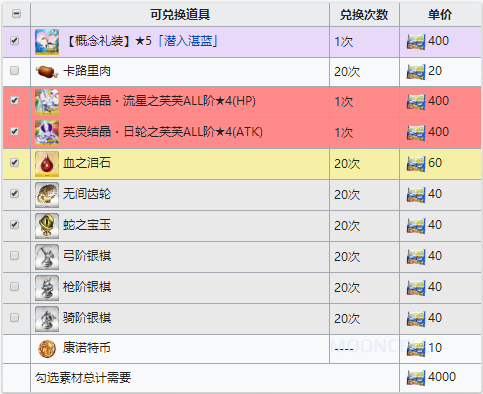Open the 潜入湛蓝 craft essence link
483x394 pixels.
click(188, 41)
